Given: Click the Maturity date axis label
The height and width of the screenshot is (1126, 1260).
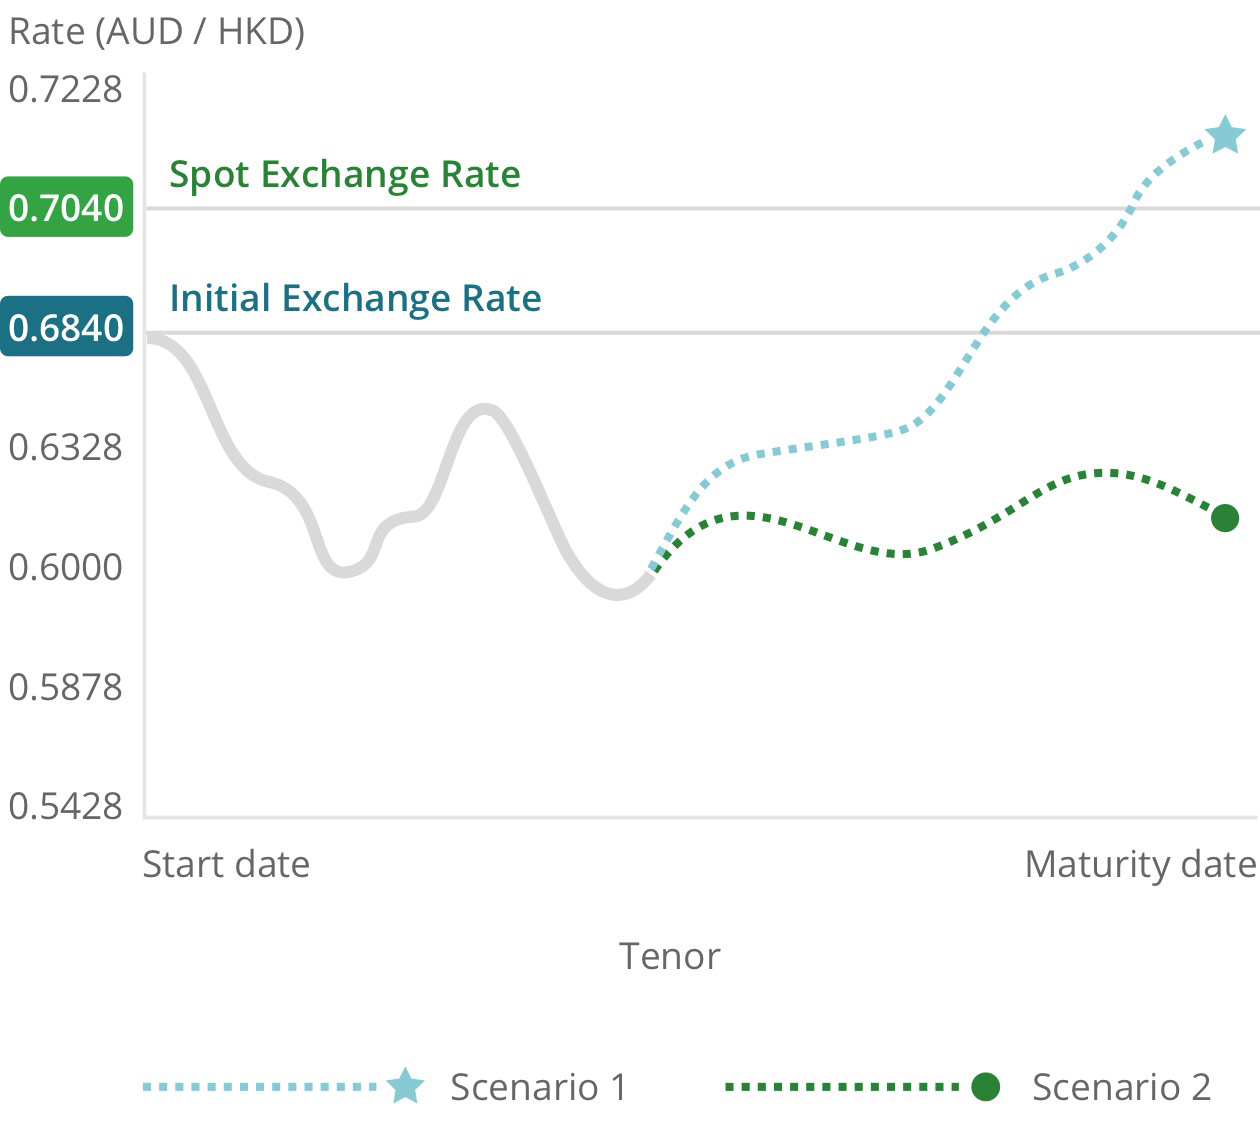Looking at the screenshot, I should point(1140,864).
